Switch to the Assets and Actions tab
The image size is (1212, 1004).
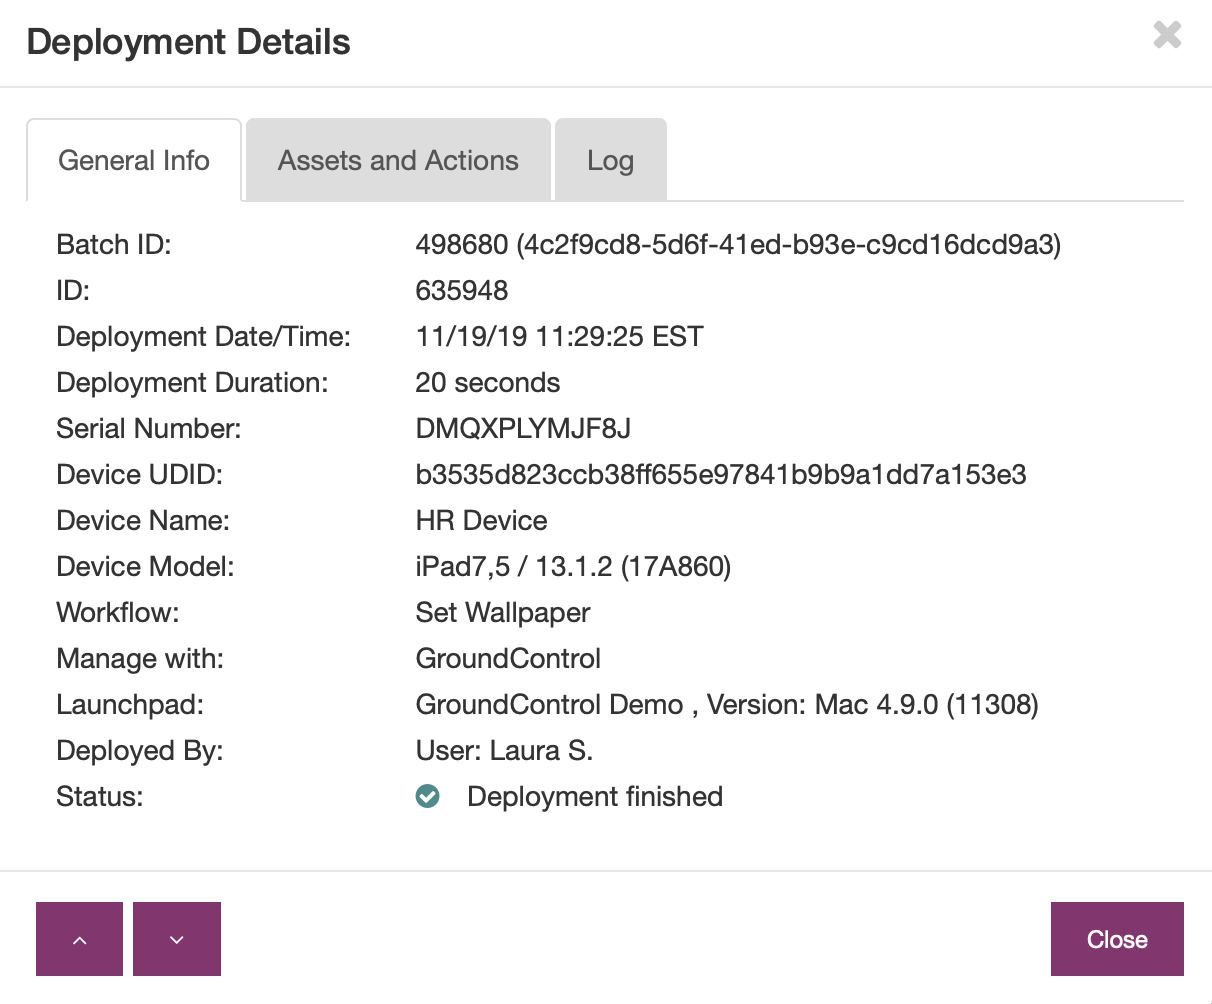click(398, 161)
